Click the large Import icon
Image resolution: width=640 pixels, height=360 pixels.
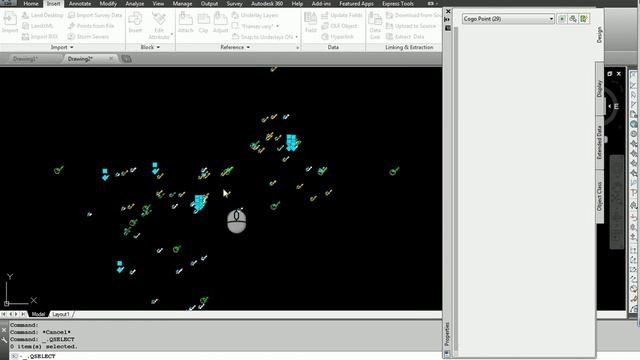(x=10, y=23)
